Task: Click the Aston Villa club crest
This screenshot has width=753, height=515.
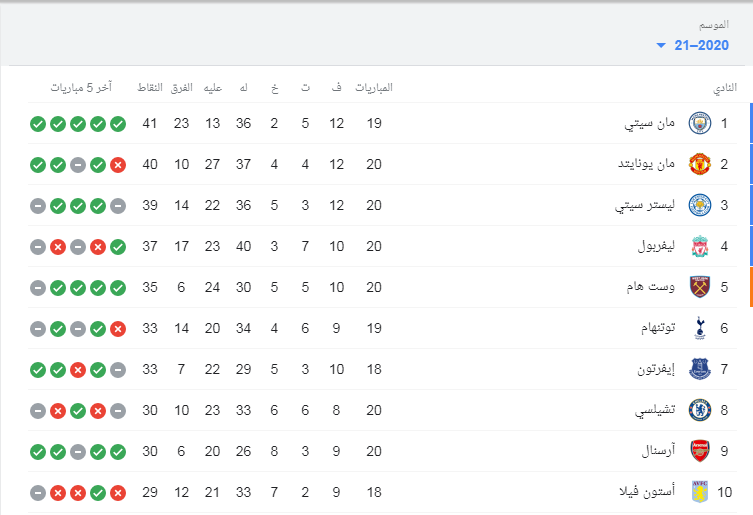Action: click(x=700, y=492)
